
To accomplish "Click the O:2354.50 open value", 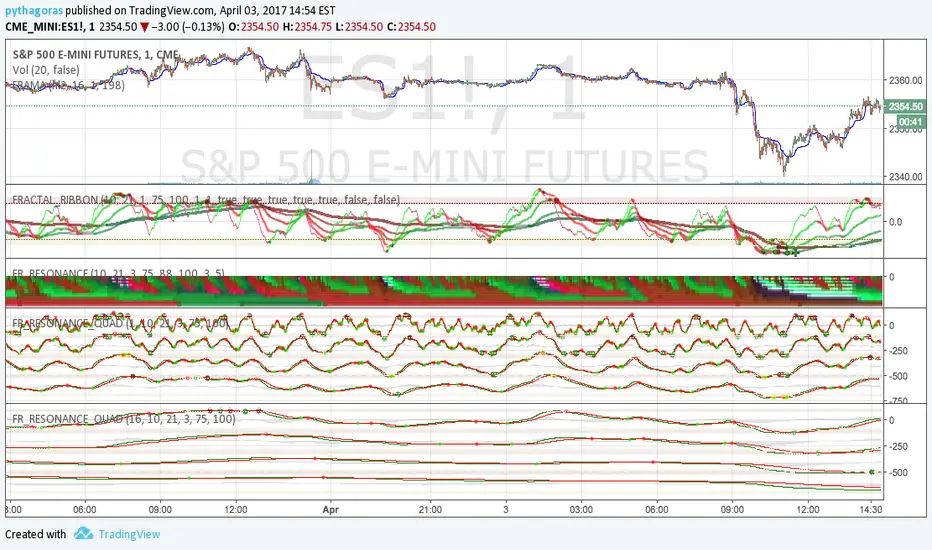I will pos(254,27).
